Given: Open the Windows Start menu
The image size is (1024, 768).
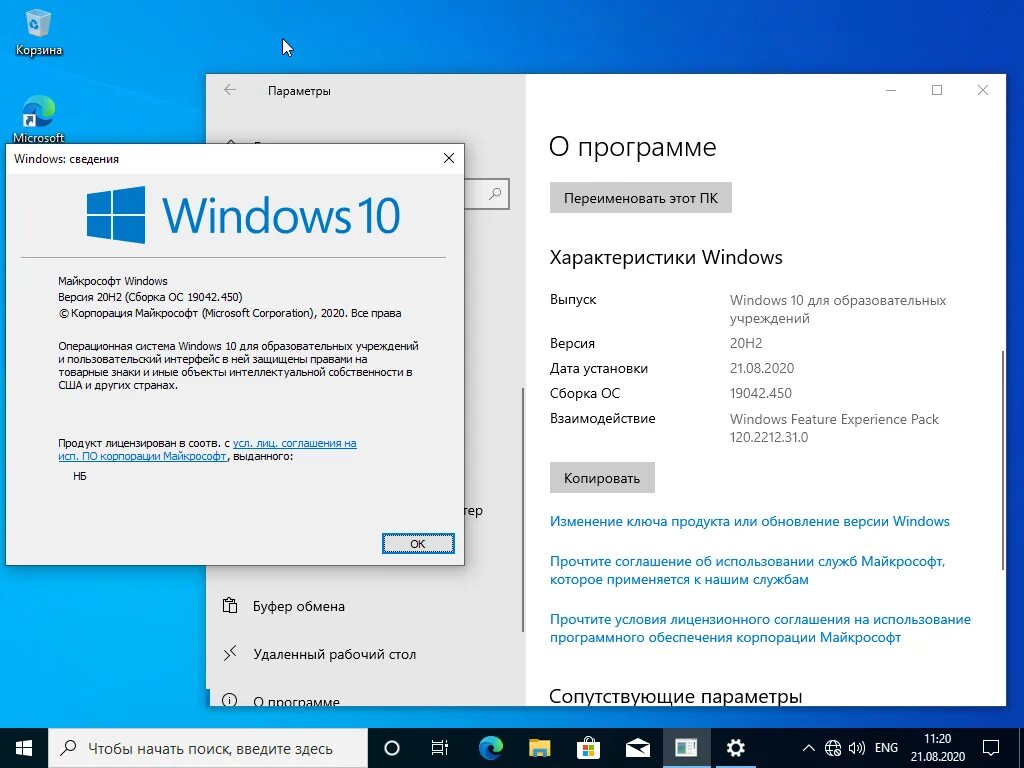Looking at the screenshot, I should click(x=24, y=748).
